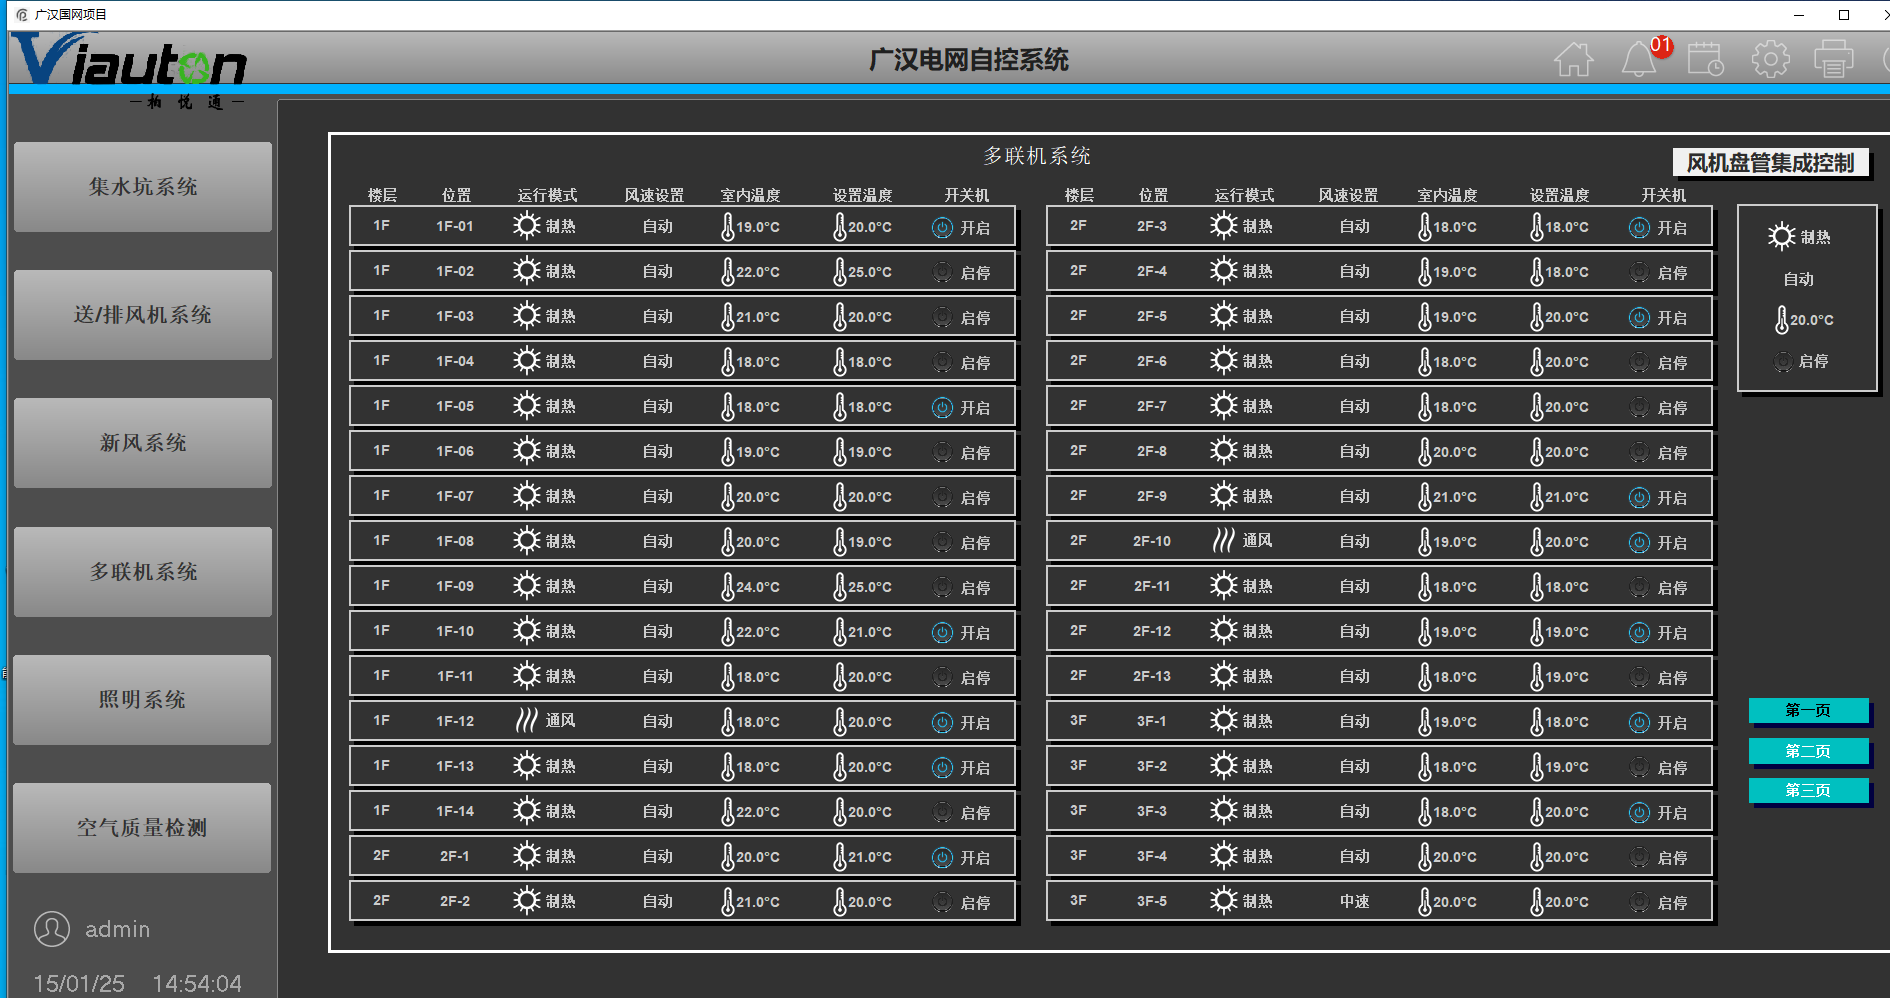Switch to 第二页 page tab
Viewport: 1890px width, 998px height.
(x=1808, y=751)
